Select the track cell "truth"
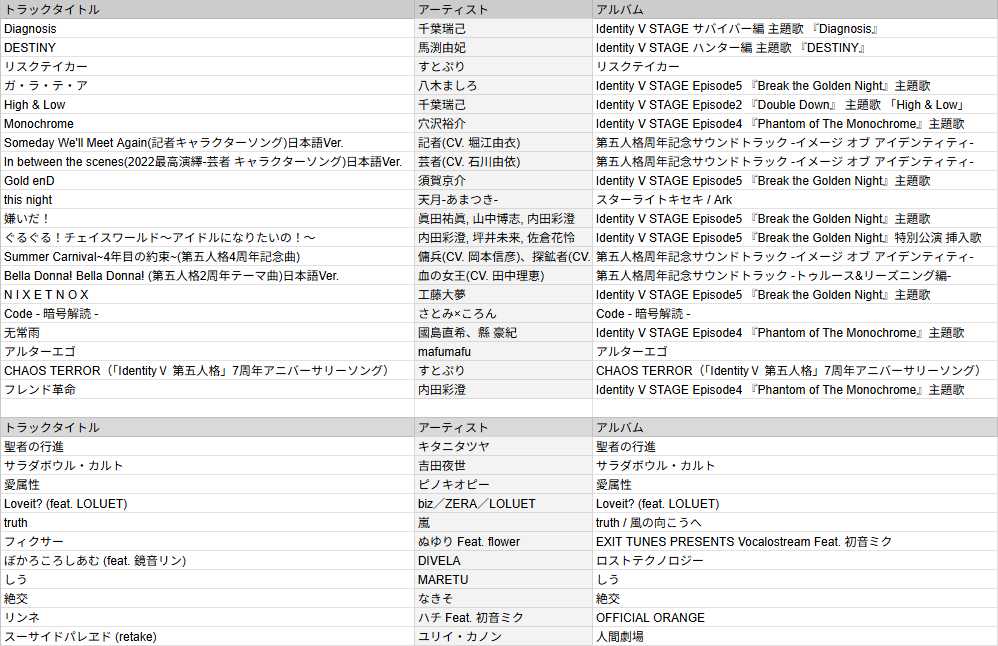The height and width of the screenshot is (646, 998). [207, 523]
